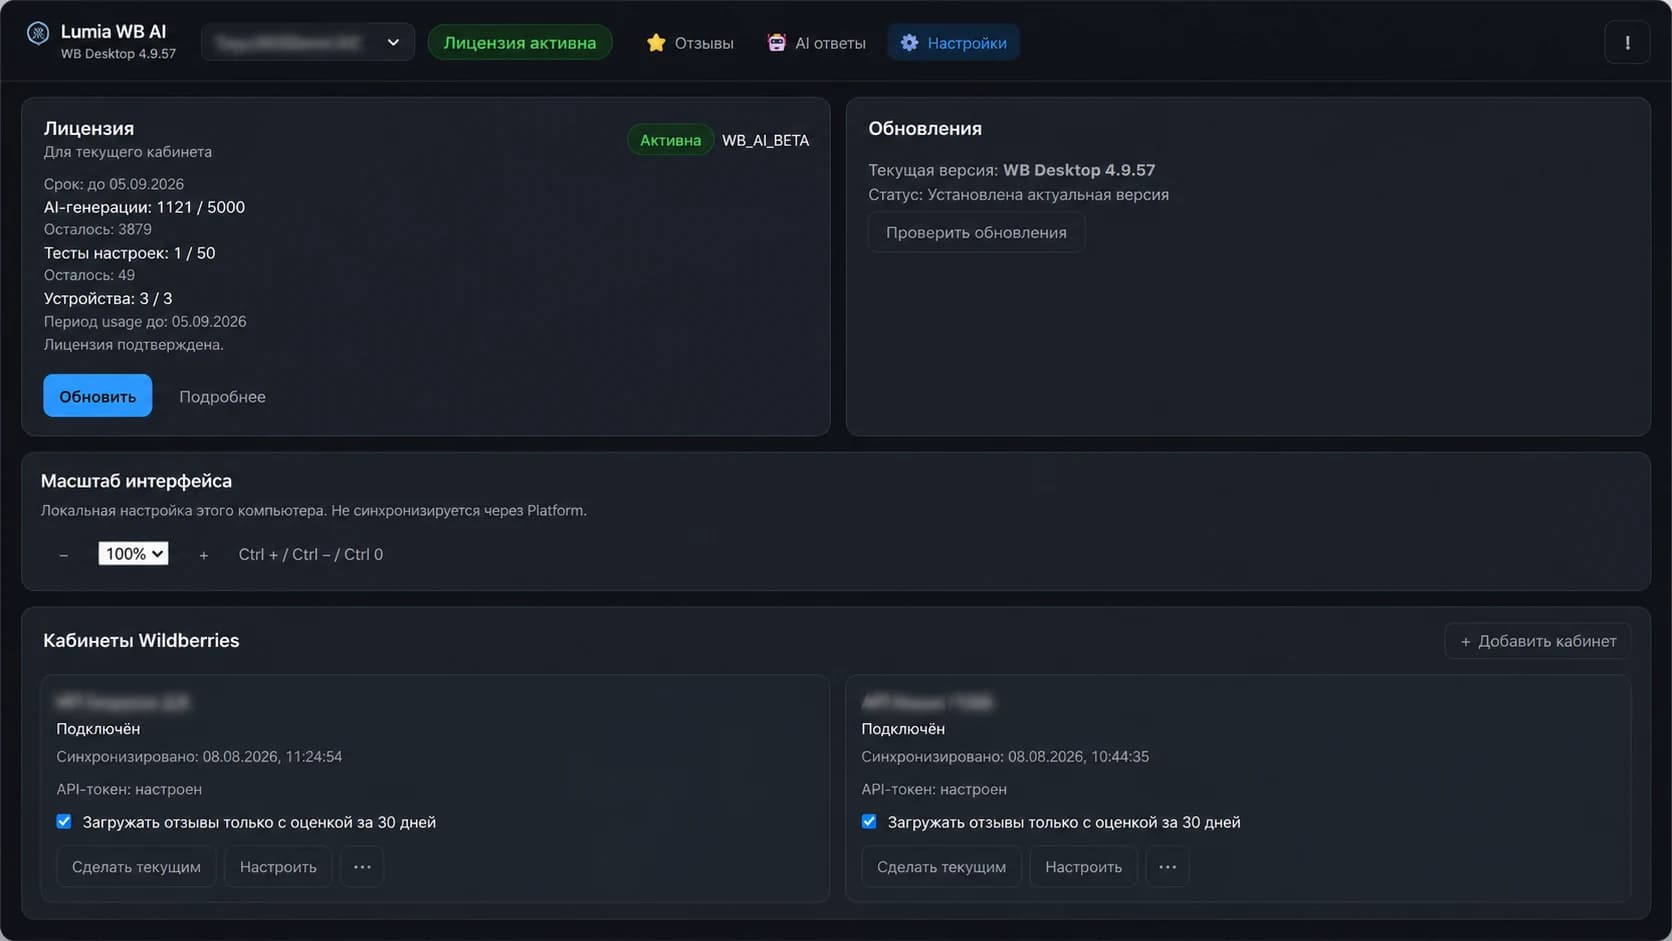Open more options for cabinet synced 11:24:54
This screenshot has width=1672, height=941.
coord(362,867)
